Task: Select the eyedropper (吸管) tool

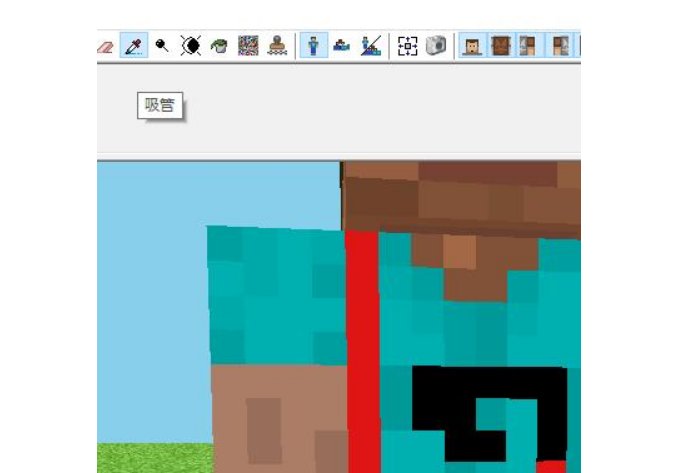Action: tap(133, 46)
